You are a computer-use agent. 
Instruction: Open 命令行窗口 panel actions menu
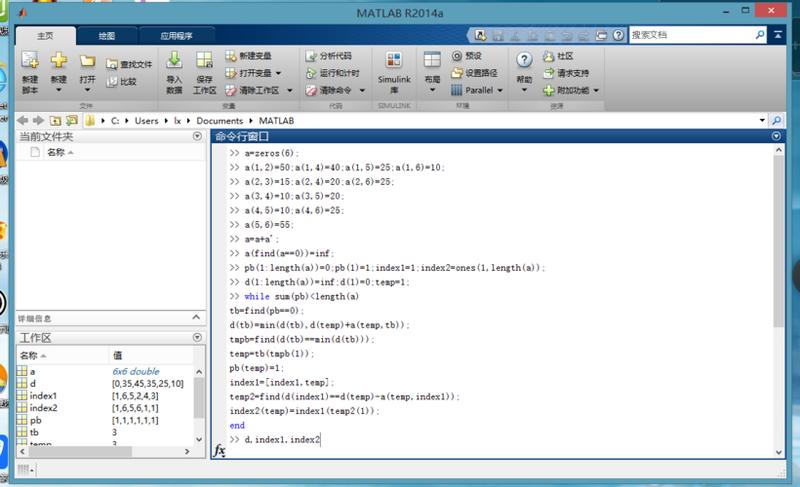776,136
